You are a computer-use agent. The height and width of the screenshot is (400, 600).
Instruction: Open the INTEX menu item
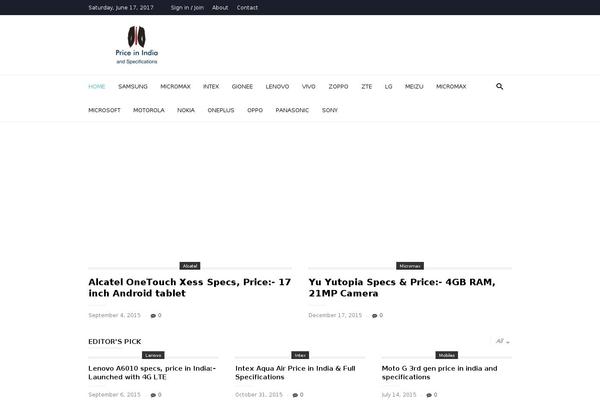click(x=211, y=87)
